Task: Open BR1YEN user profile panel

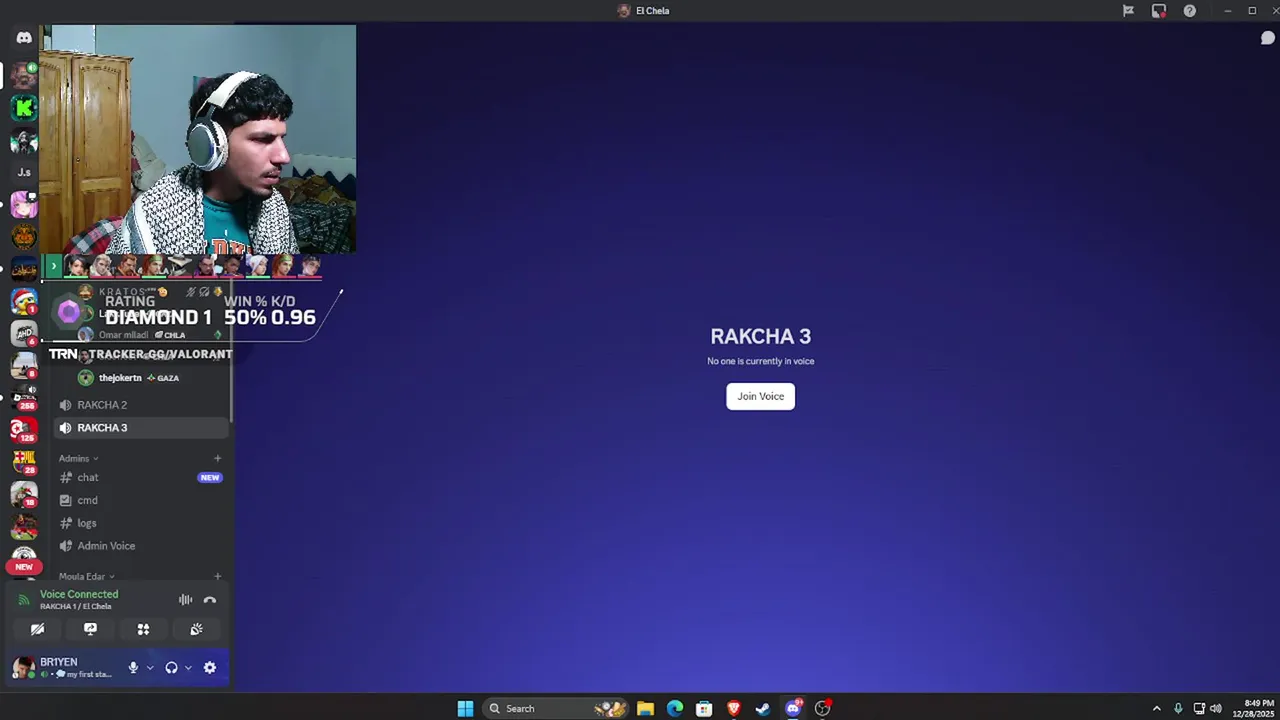Action: pyautogui.click(x=65, y=668)
